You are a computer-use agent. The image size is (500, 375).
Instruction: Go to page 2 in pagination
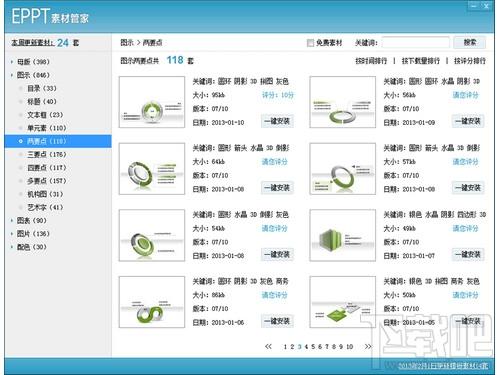292,347
